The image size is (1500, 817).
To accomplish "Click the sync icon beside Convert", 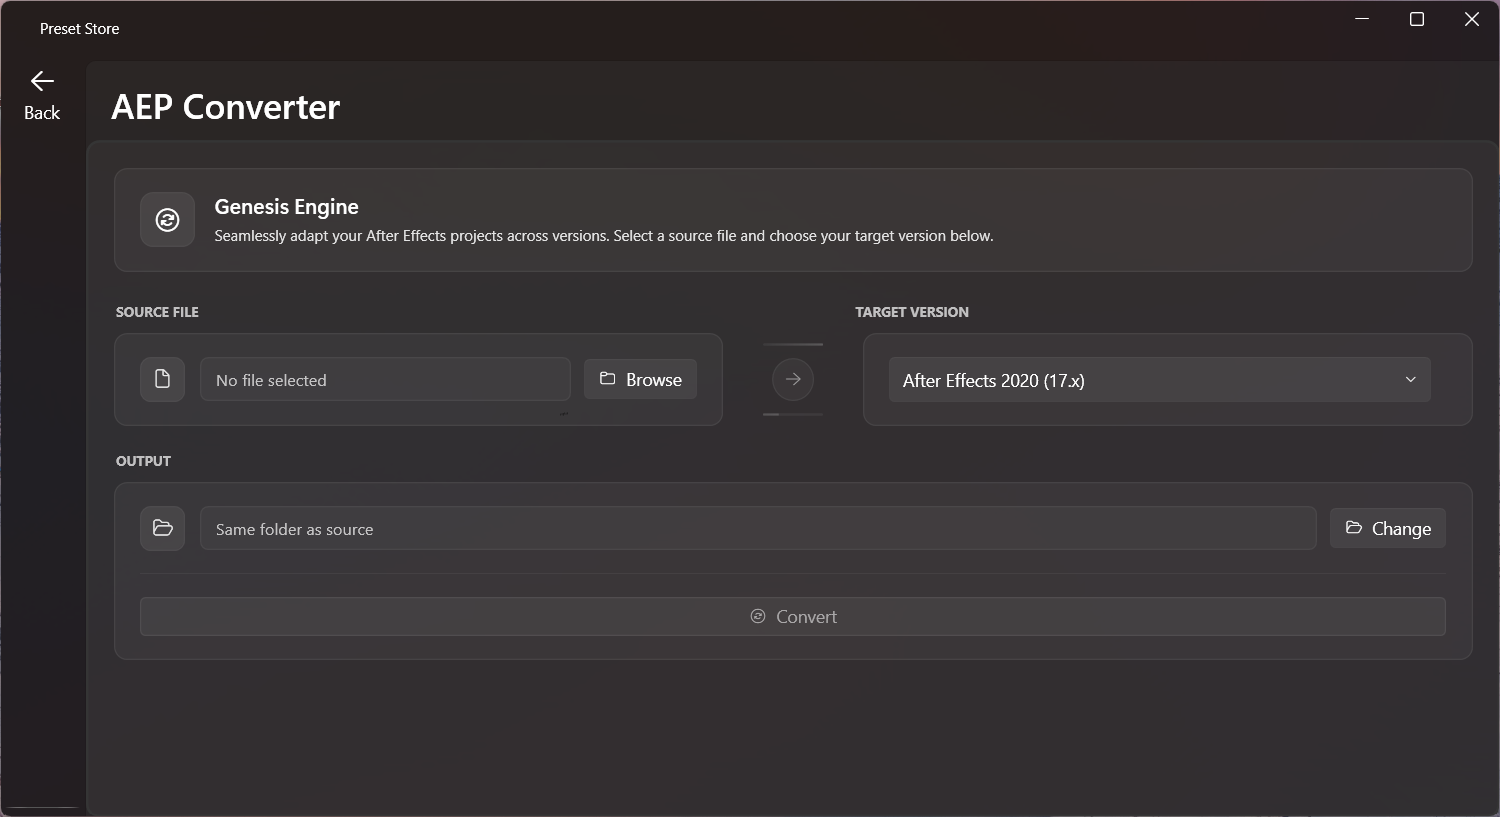I will click(x=758, y=616).
